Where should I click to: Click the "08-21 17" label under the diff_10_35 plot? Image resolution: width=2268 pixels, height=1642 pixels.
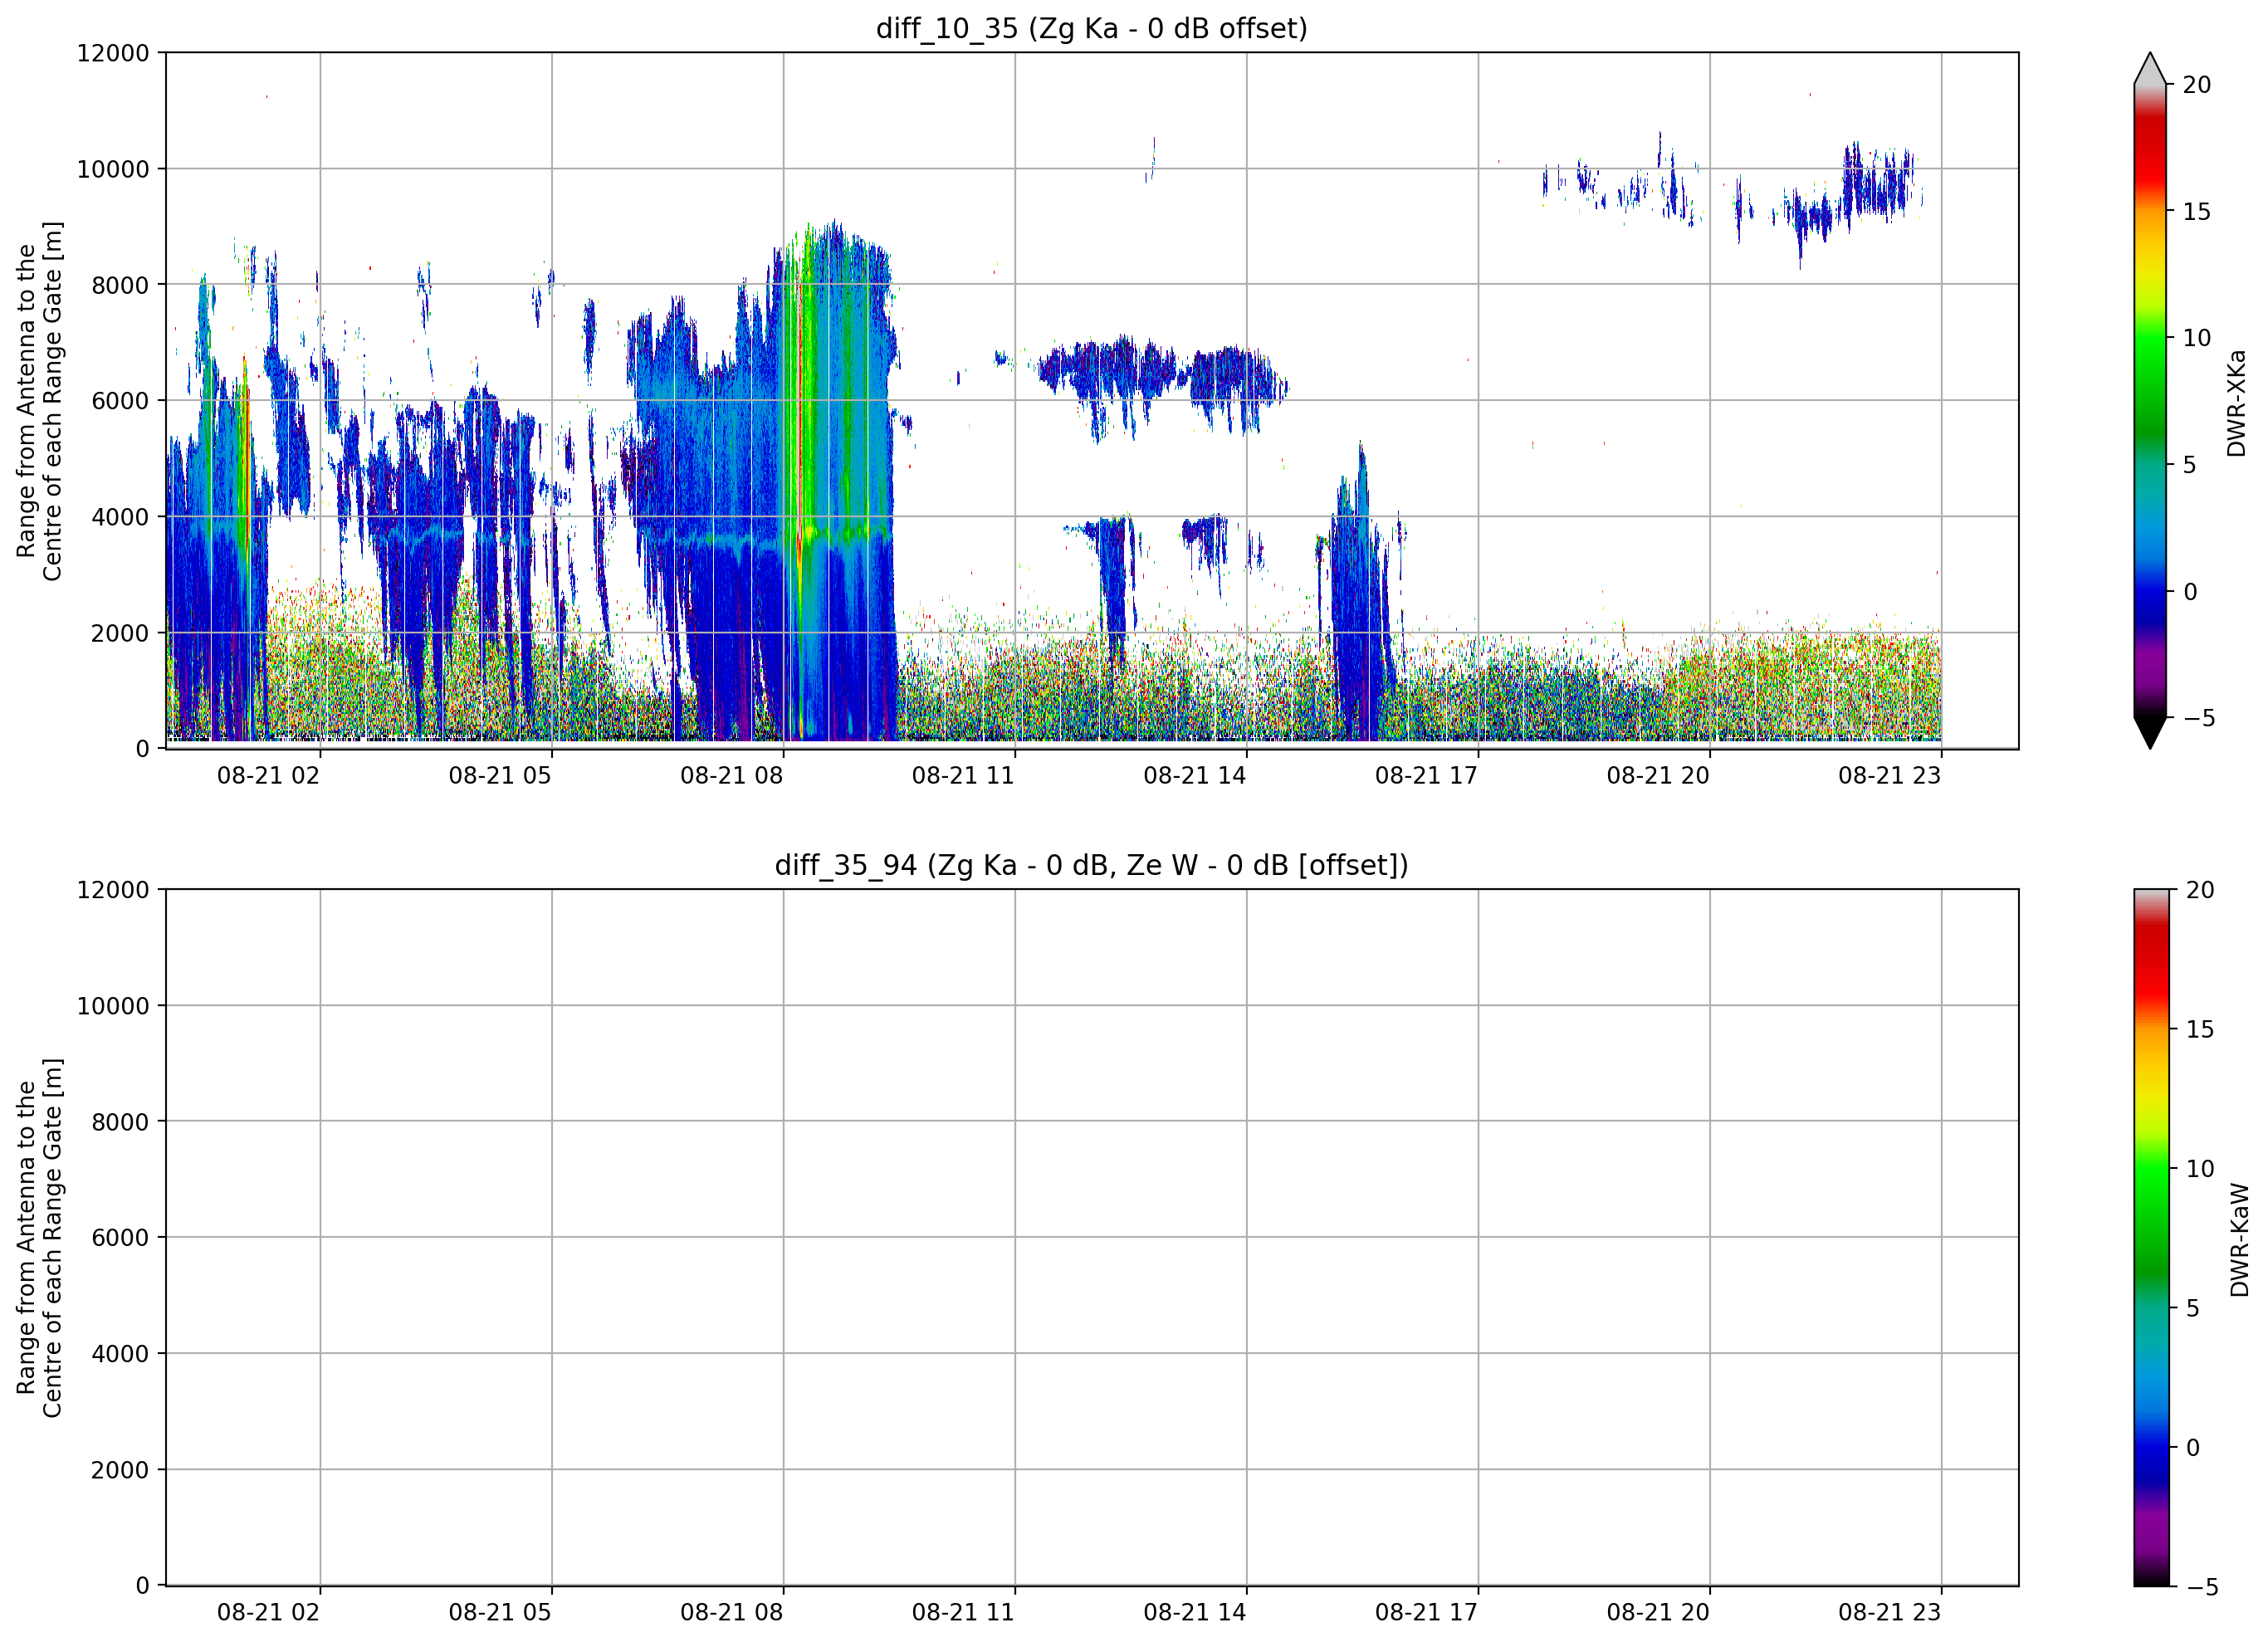1426,775
